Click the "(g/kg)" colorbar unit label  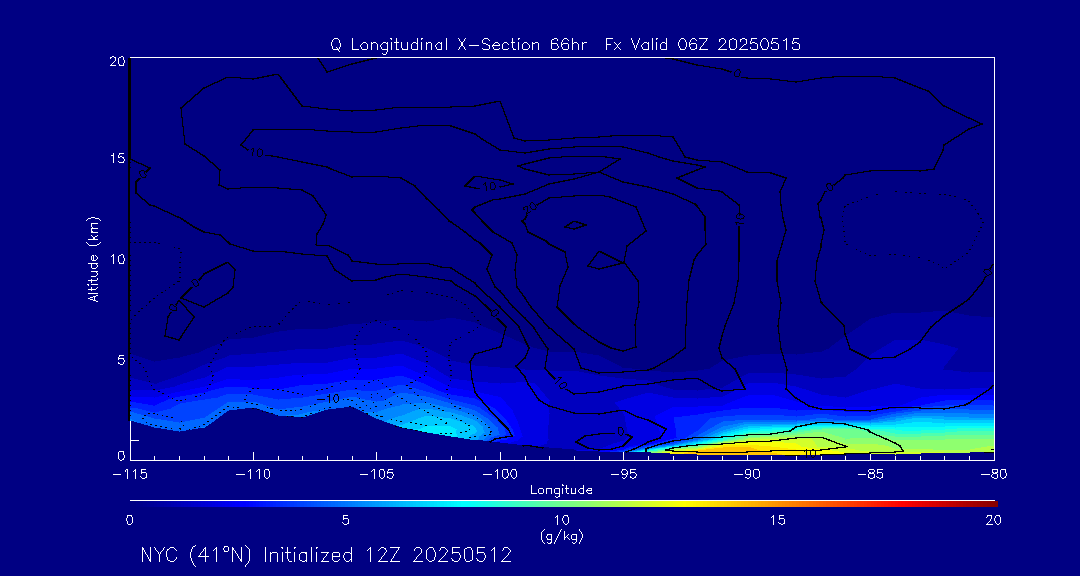(x=561, y=536)
